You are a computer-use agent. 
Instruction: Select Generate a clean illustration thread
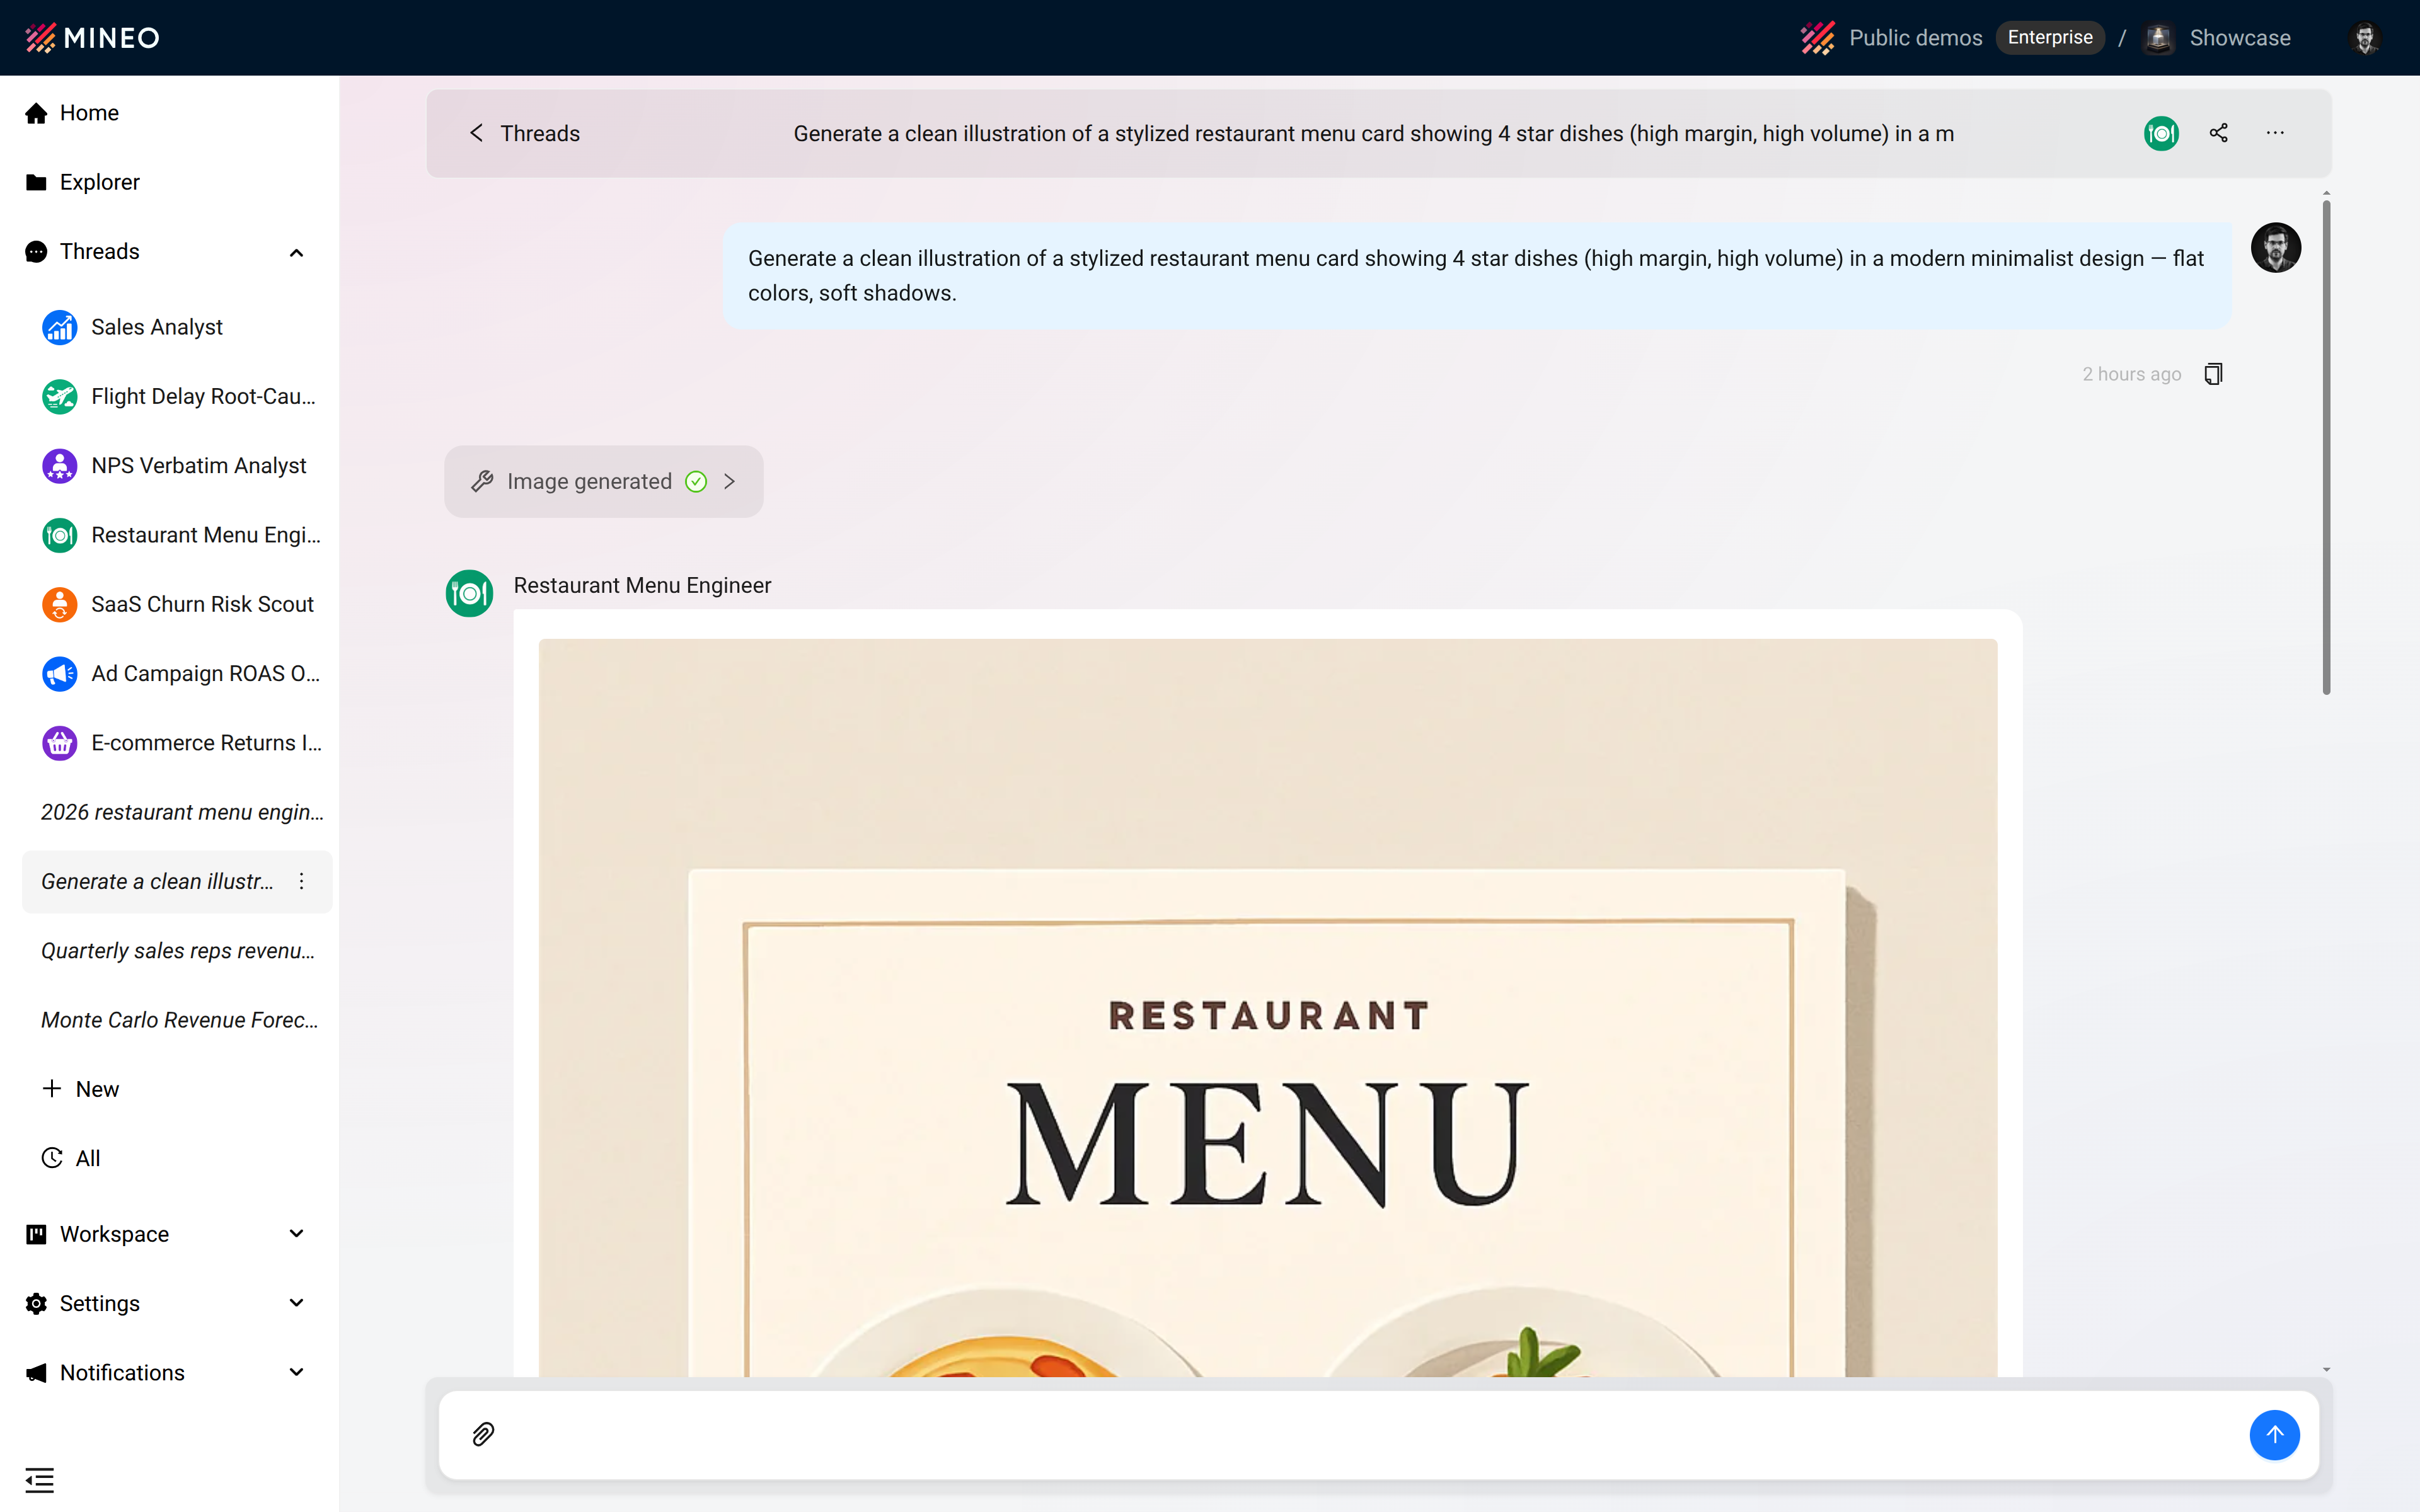pos(157,882)
